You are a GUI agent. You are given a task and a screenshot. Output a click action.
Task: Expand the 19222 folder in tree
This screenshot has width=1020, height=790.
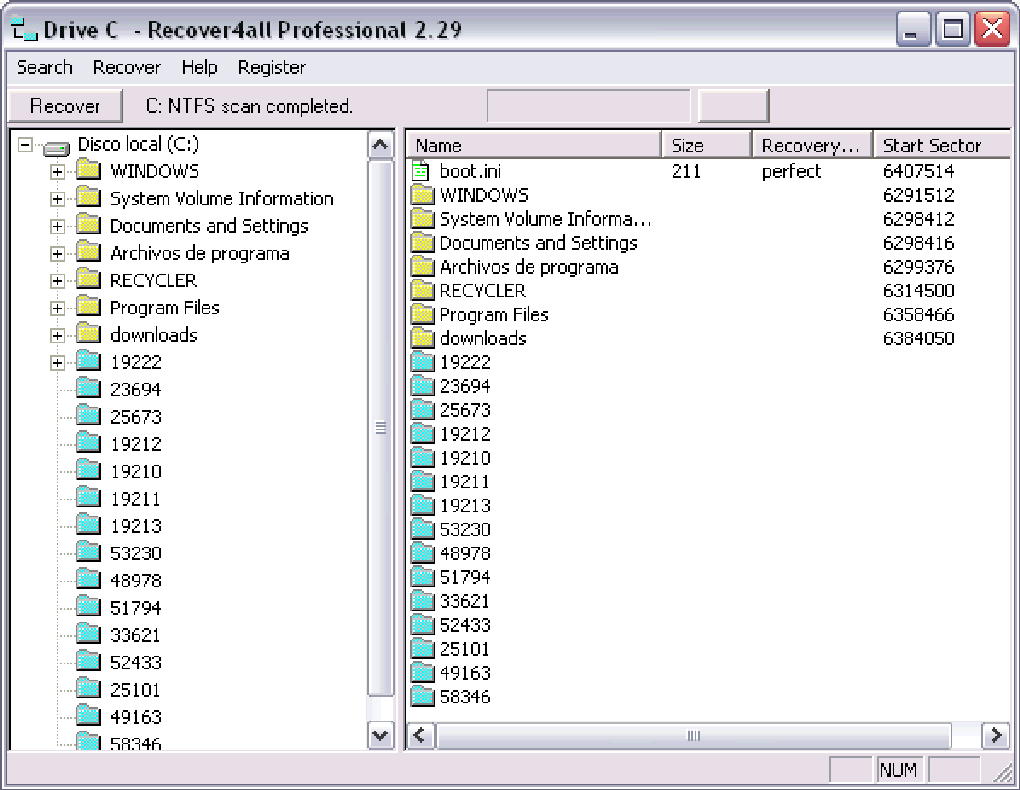pyautogui.click(x=58, y=363)
